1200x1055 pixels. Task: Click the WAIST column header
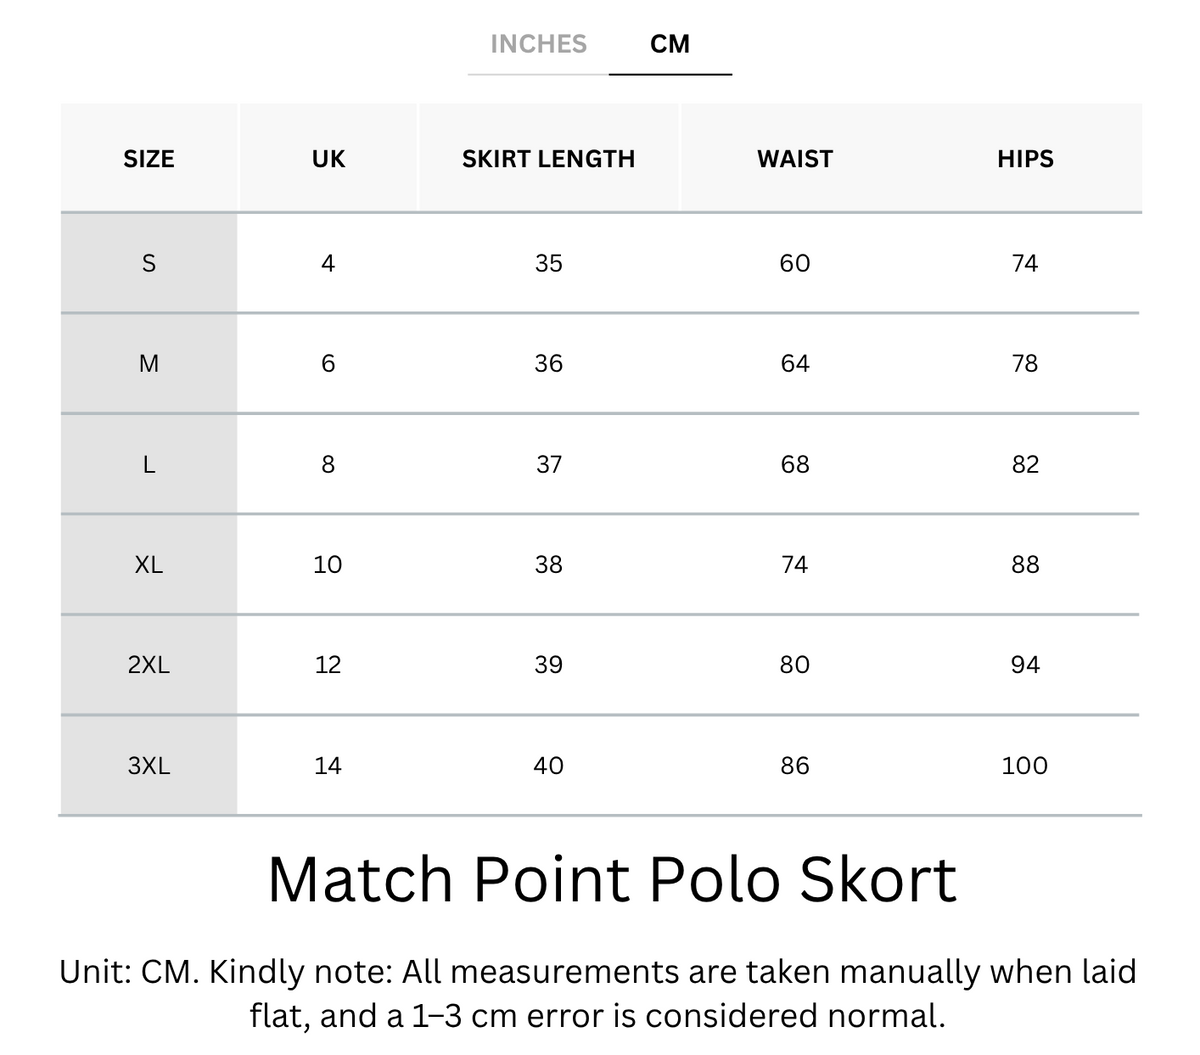tap(795, 159)
